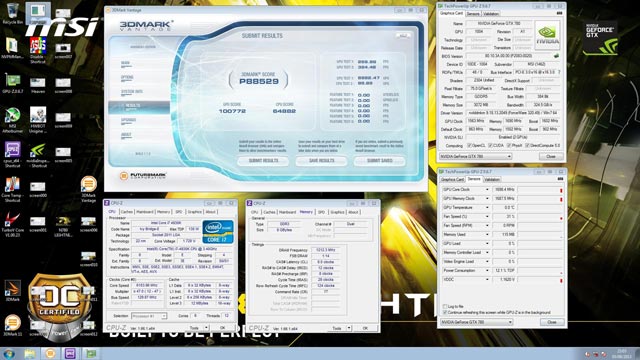Open Memory Used sensor dropdown
This screenshot has width=640, height=360.
pos(487,235)
